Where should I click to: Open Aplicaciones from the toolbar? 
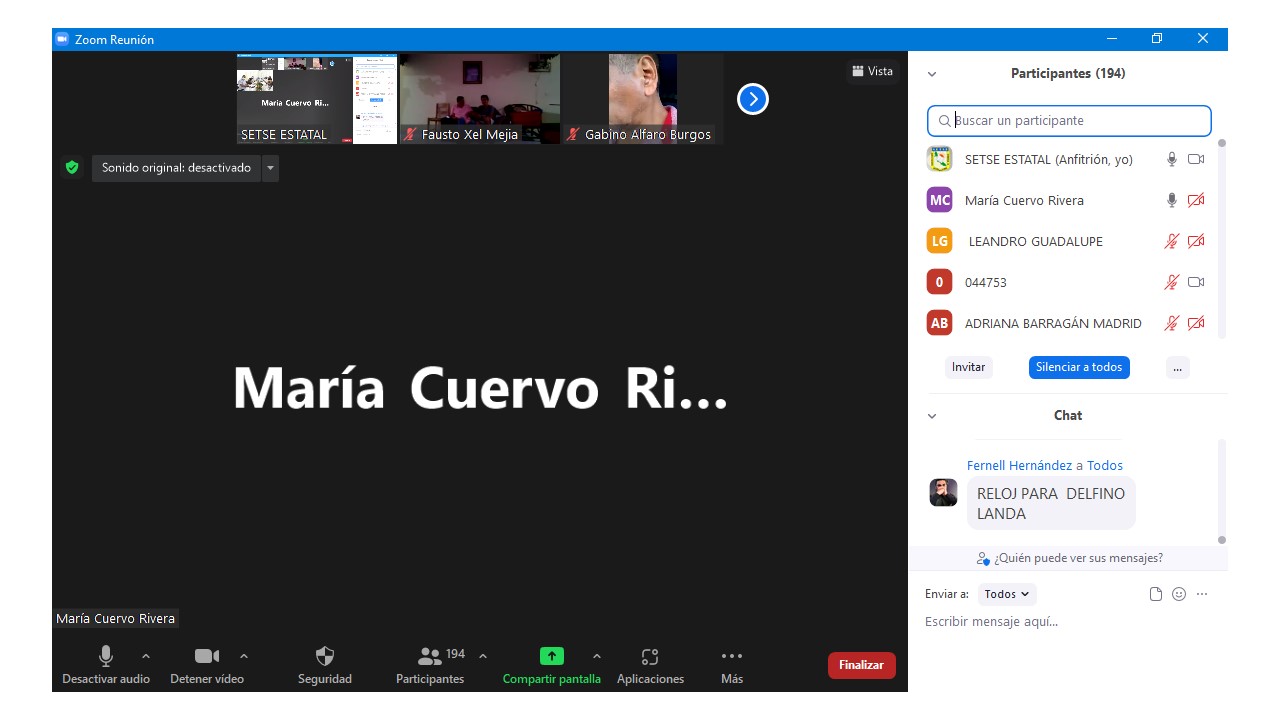coord(650,657)
